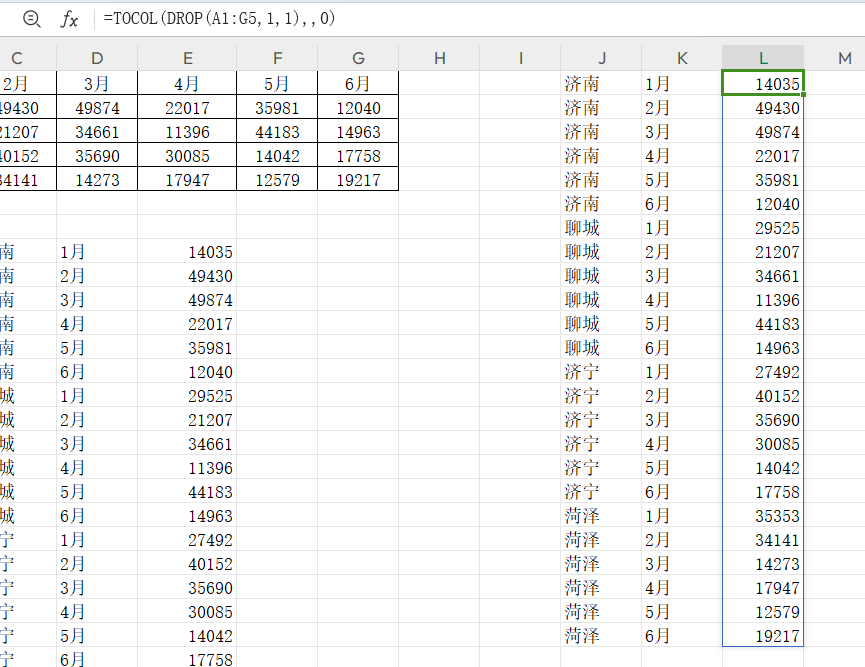
Task: Select cell with 35981 in column F
Action: (x=277, y=108)
